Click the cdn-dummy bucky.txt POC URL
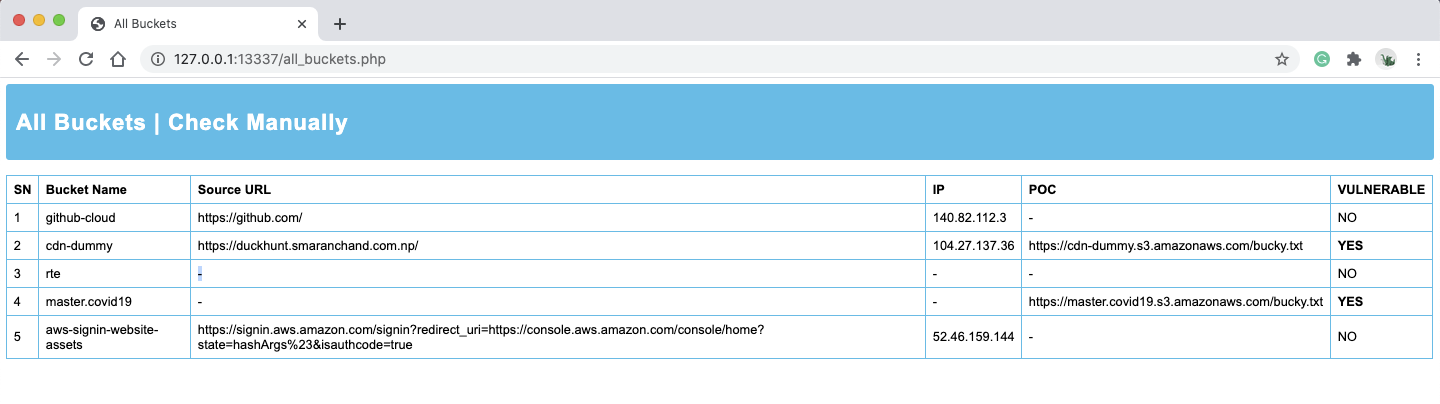Viewport: 1440px width, 404px height. tap(1175, 246)
